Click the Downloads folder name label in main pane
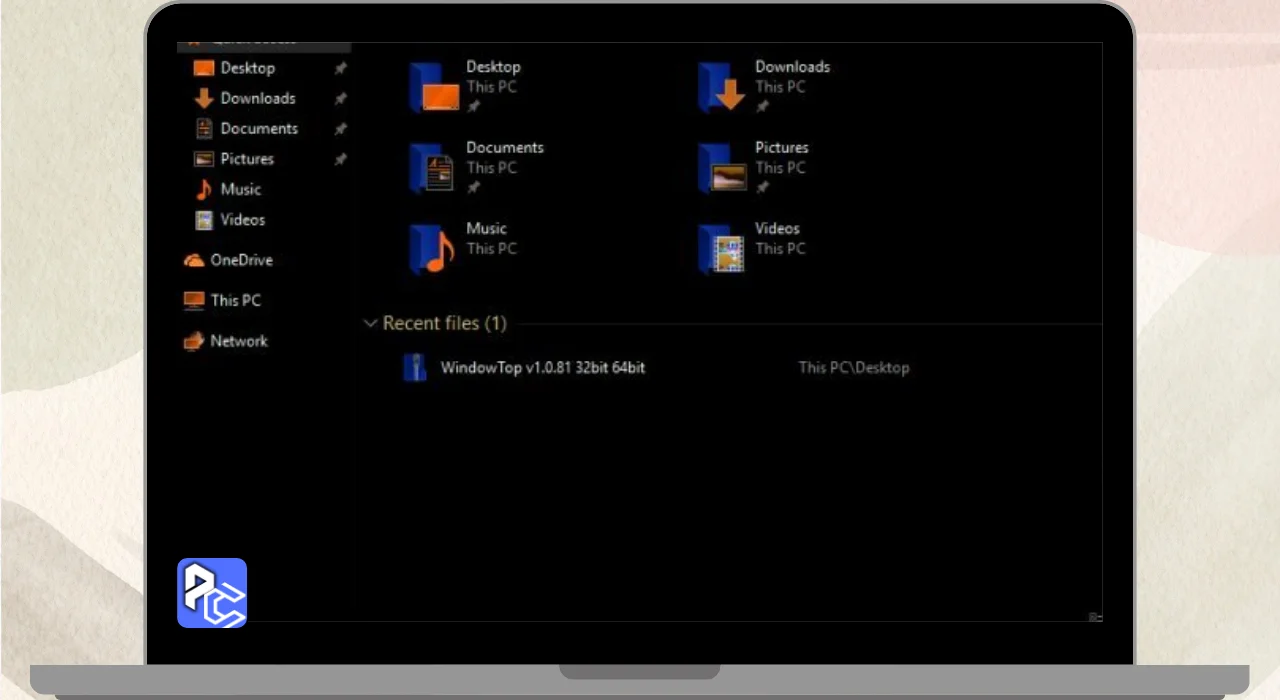This screenshot has width=1280, height=700. 792,67
